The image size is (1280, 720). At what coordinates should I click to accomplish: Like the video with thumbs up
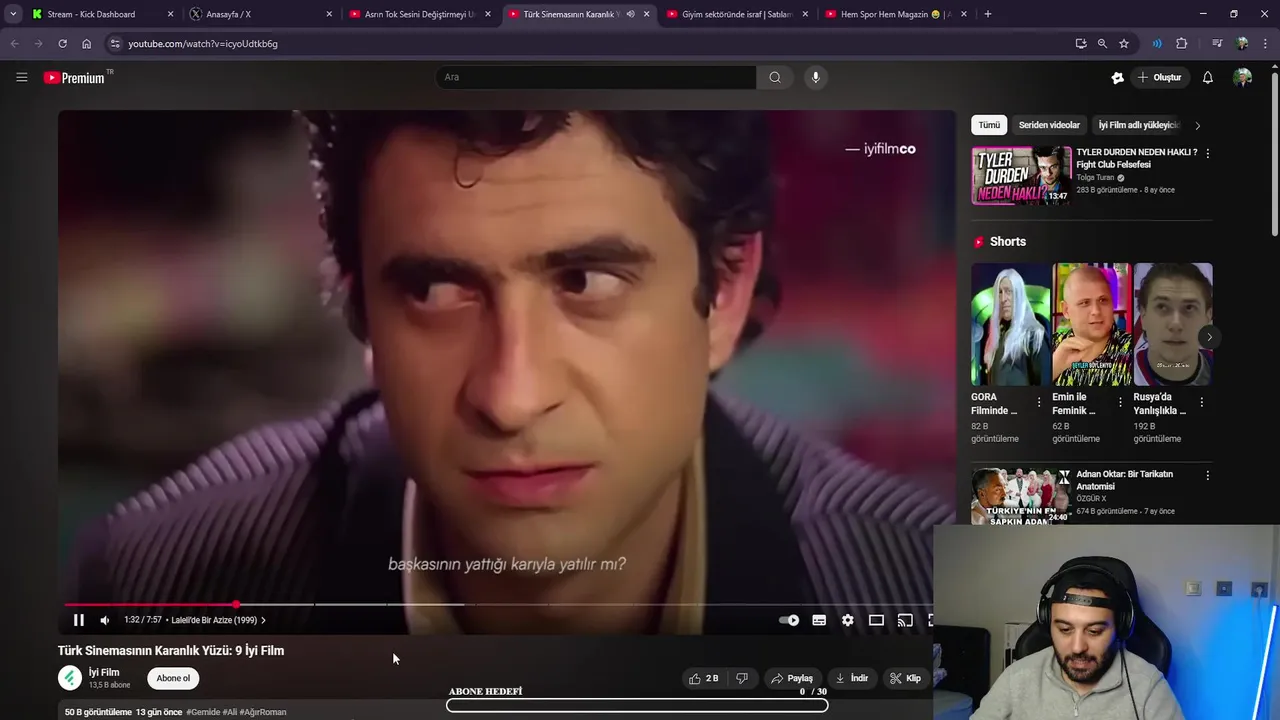[x=703, y=678]
